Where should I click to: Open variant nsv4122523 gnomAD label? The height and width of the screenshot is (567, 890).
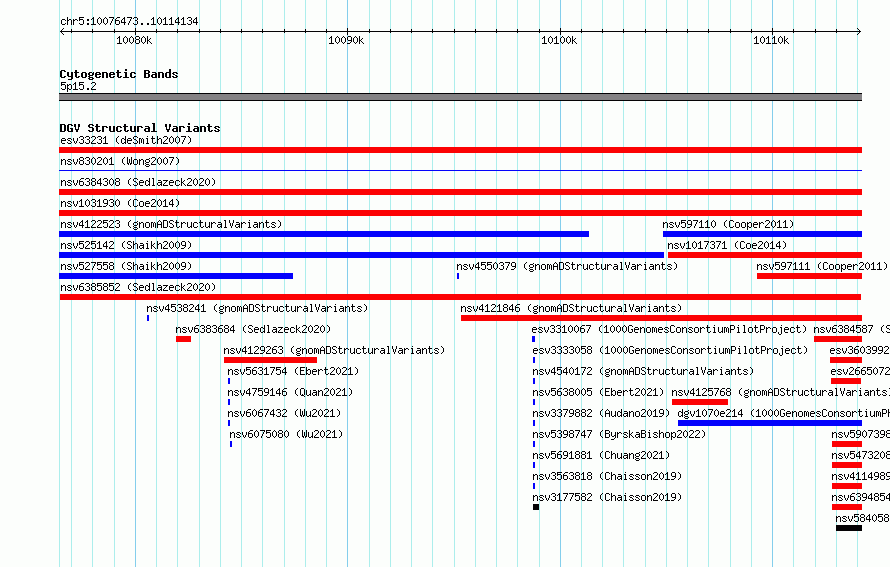(171, 224)
